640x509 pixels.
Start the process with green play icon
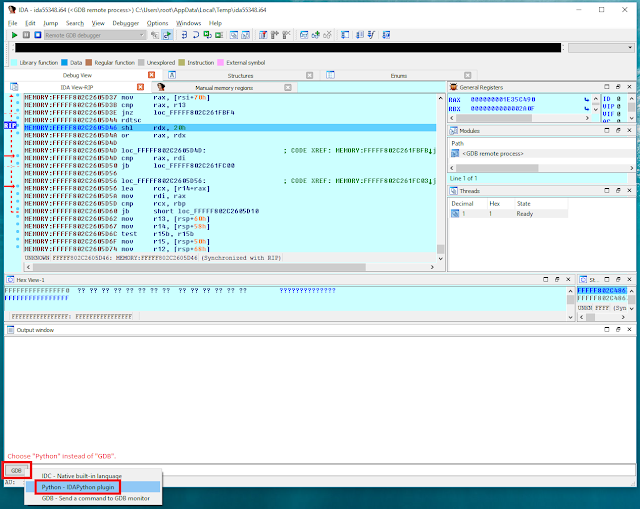[x=14, y=35]
